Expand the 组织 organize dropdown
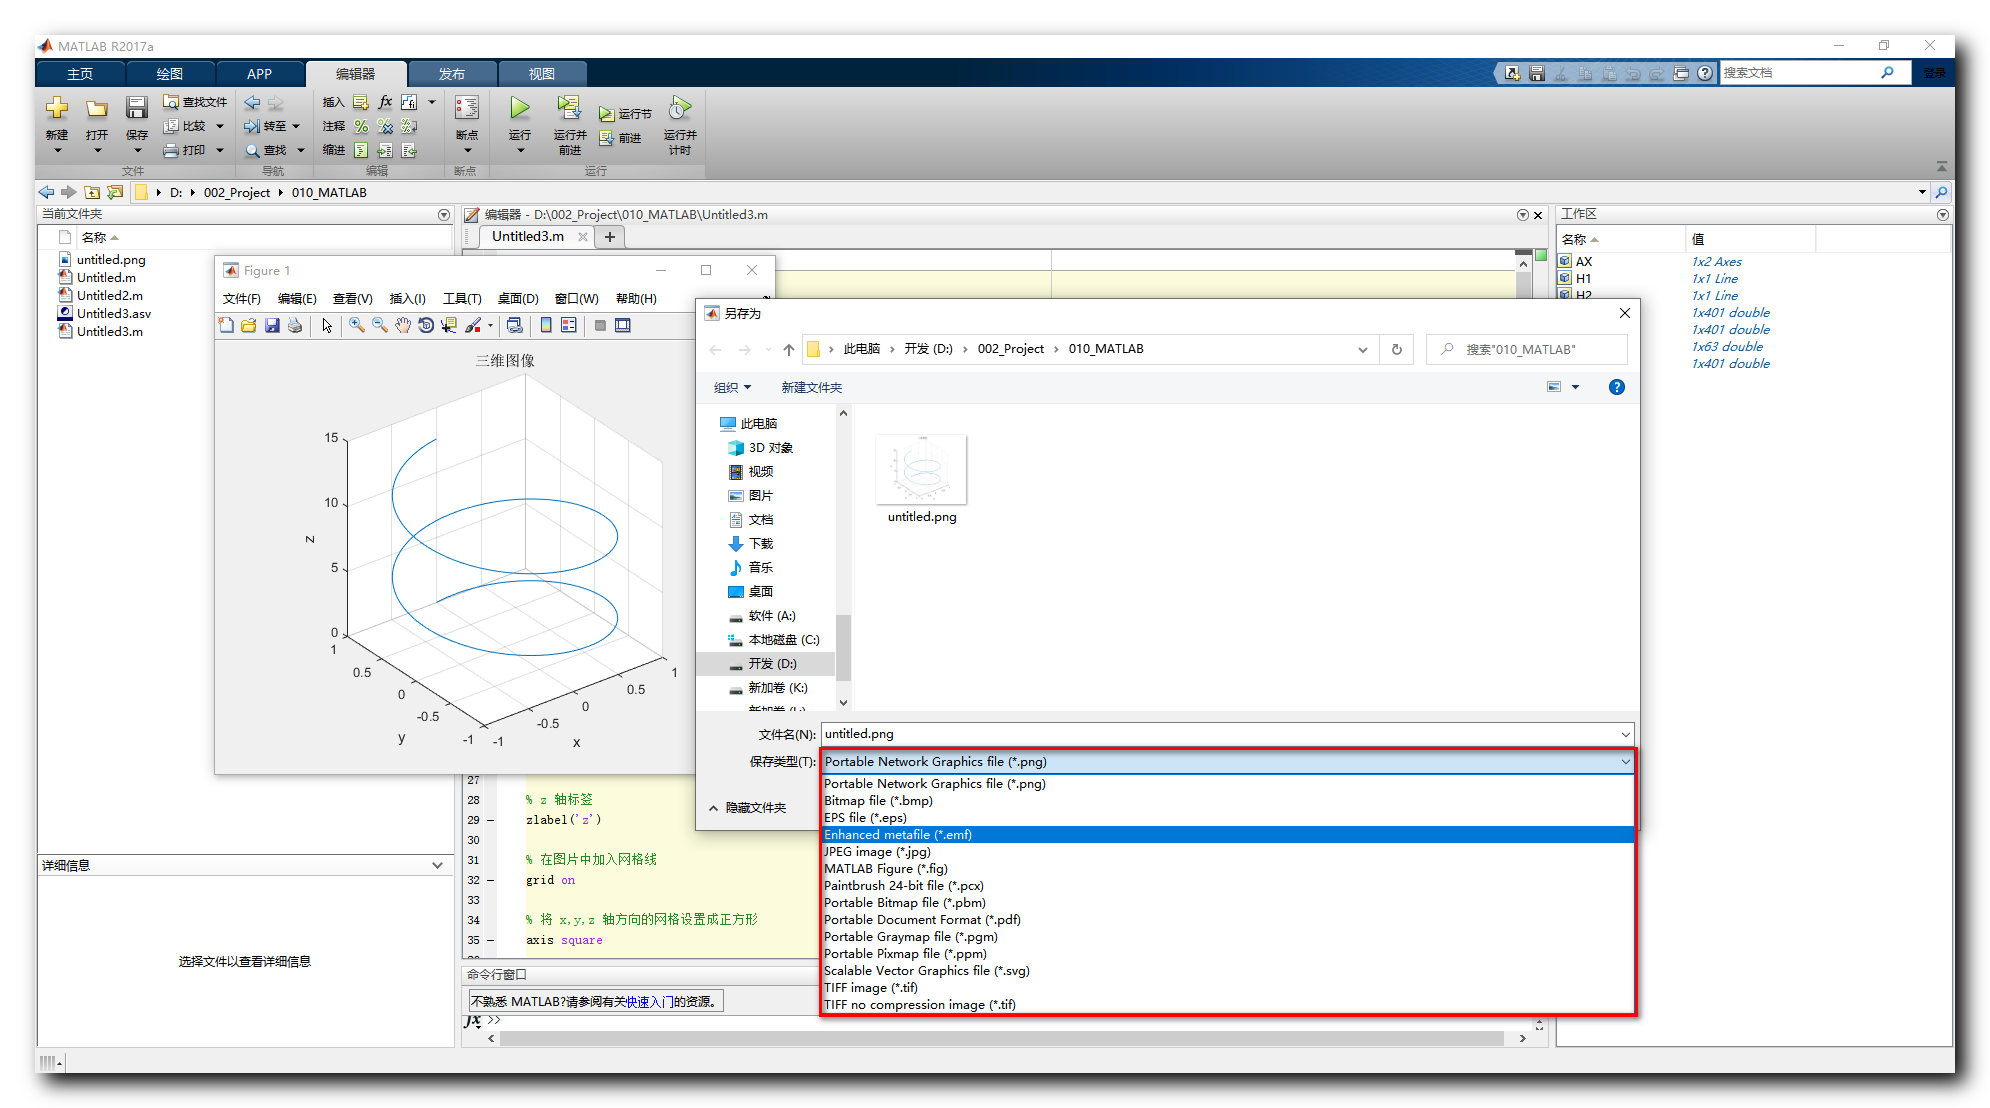 coord(732,387)
